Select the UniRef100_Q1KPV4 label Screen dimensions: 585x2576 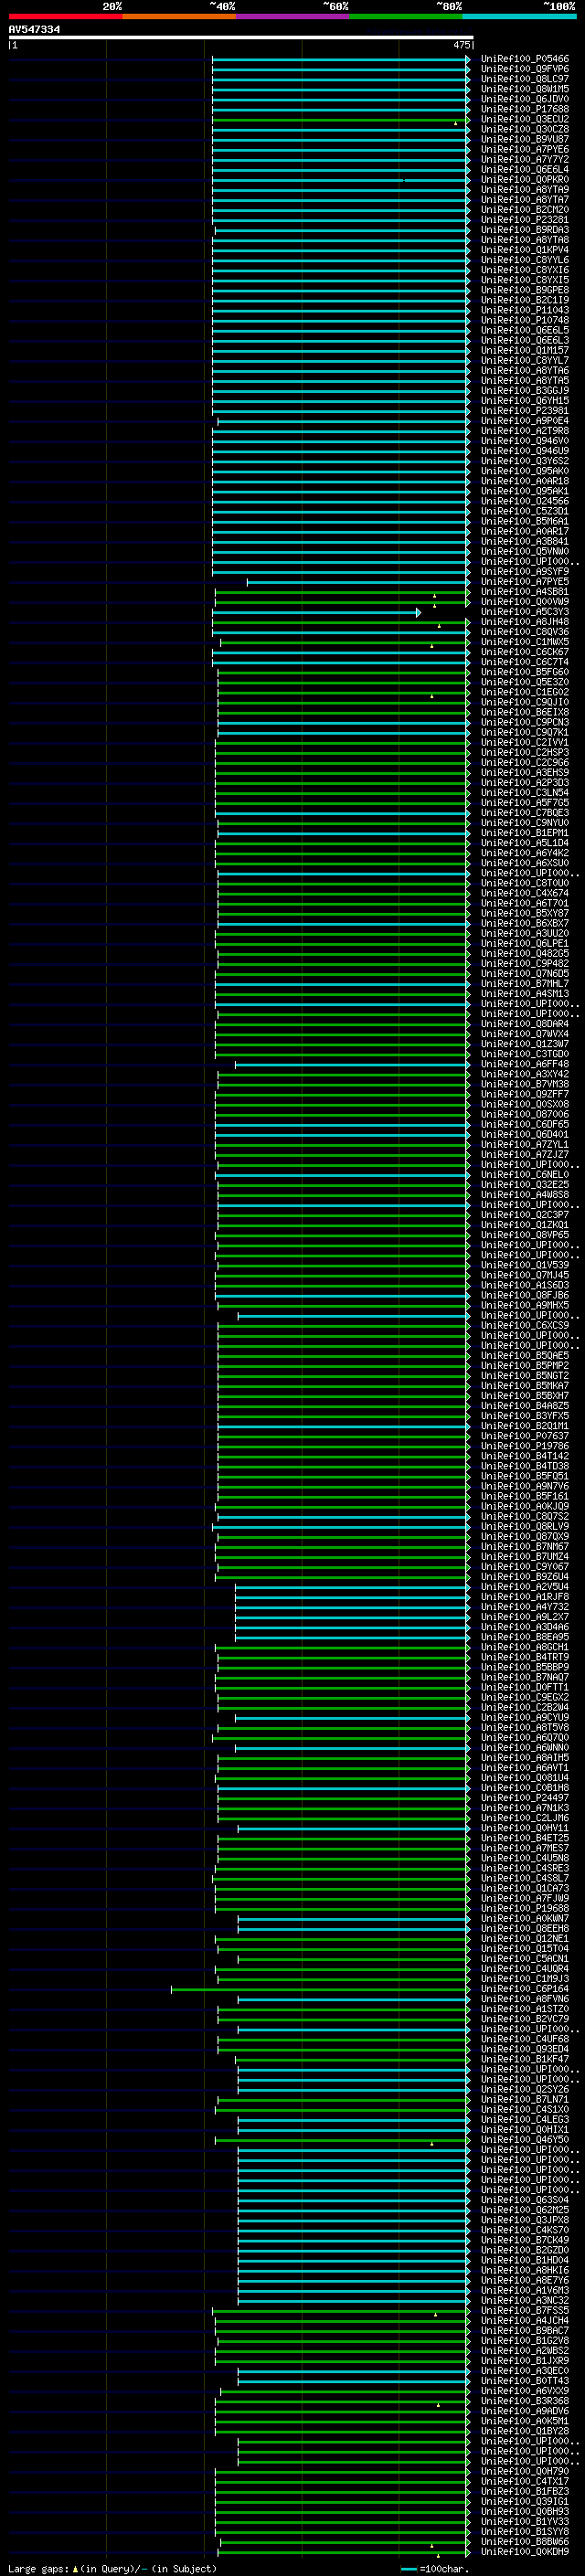coord(525,250)
